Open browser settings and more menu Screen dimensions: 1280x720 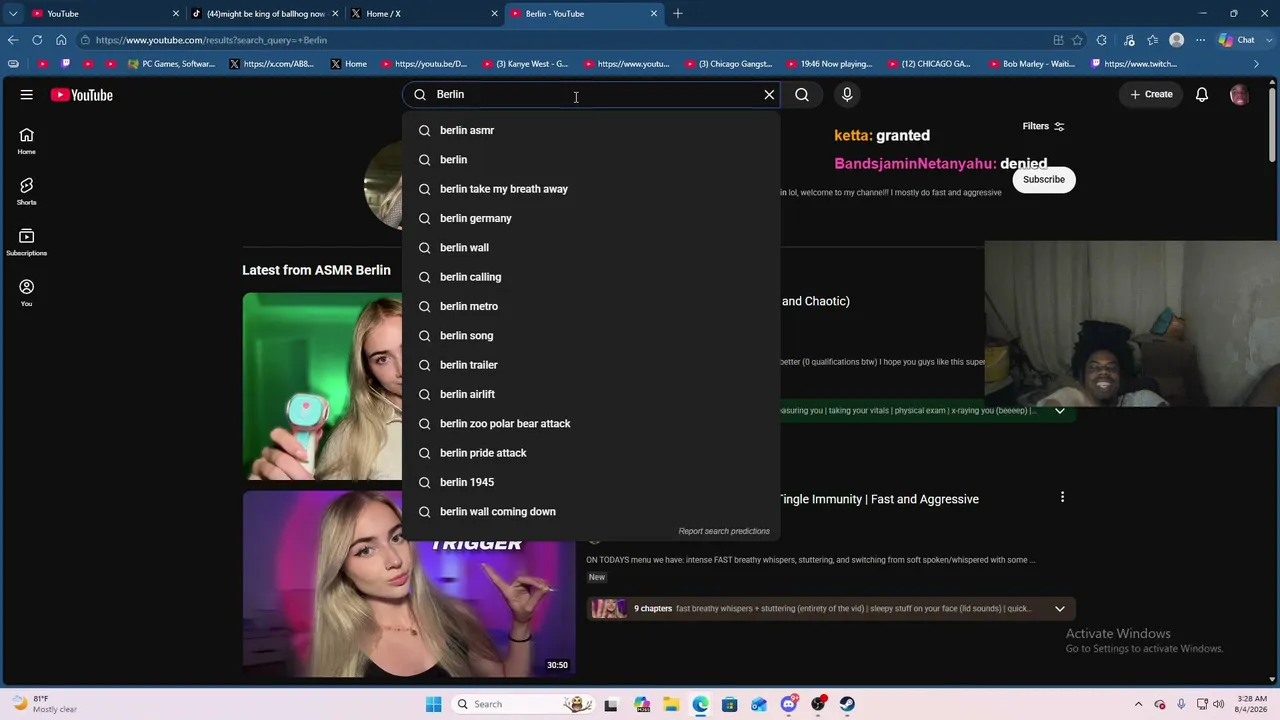click(x=1200, y=40)
